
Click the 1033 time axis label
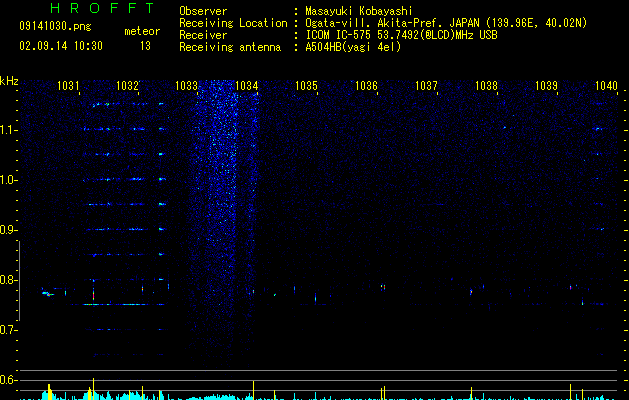[x=187, y=85]
